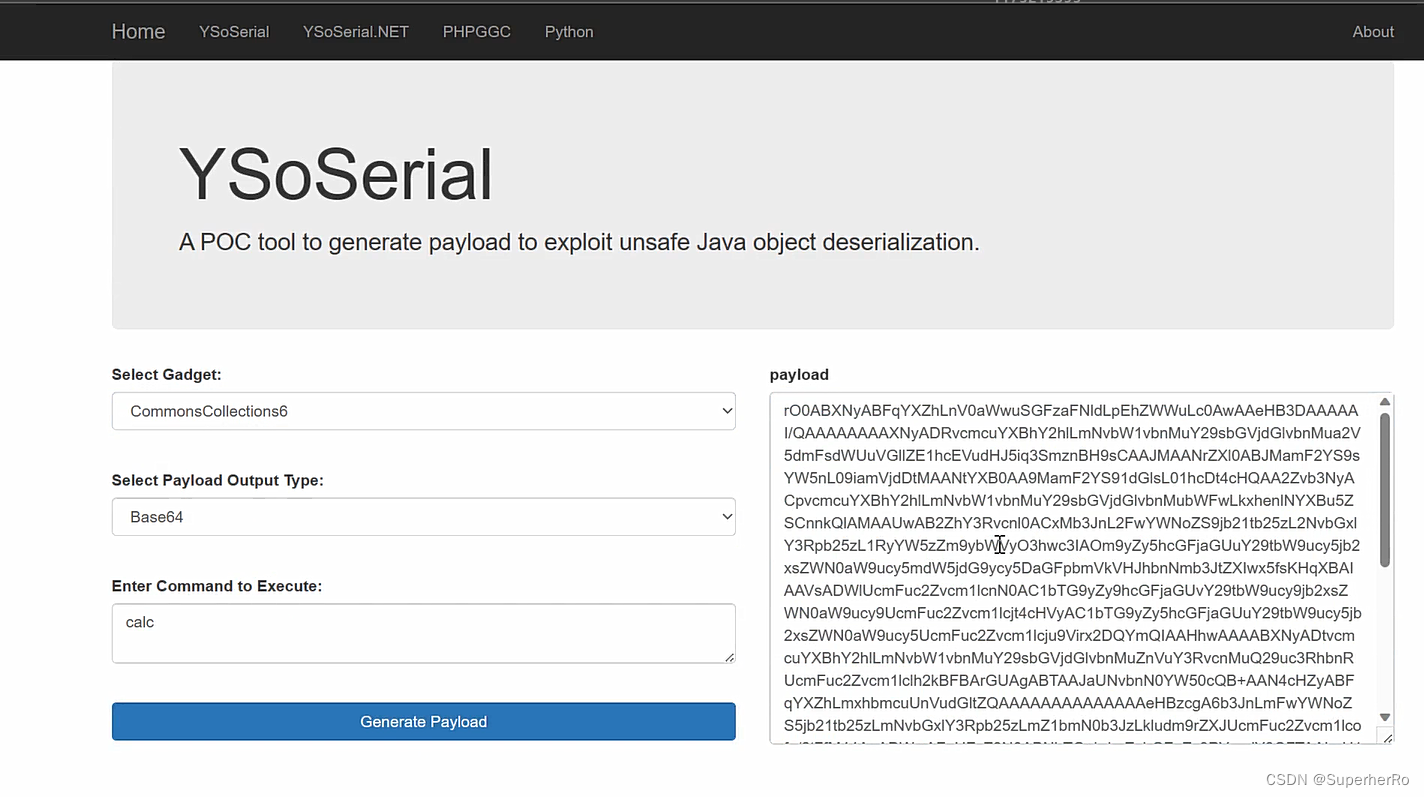Click the Generate Payload button
Viewport: 1424px width, 797px height.
[x=424, y=722]
